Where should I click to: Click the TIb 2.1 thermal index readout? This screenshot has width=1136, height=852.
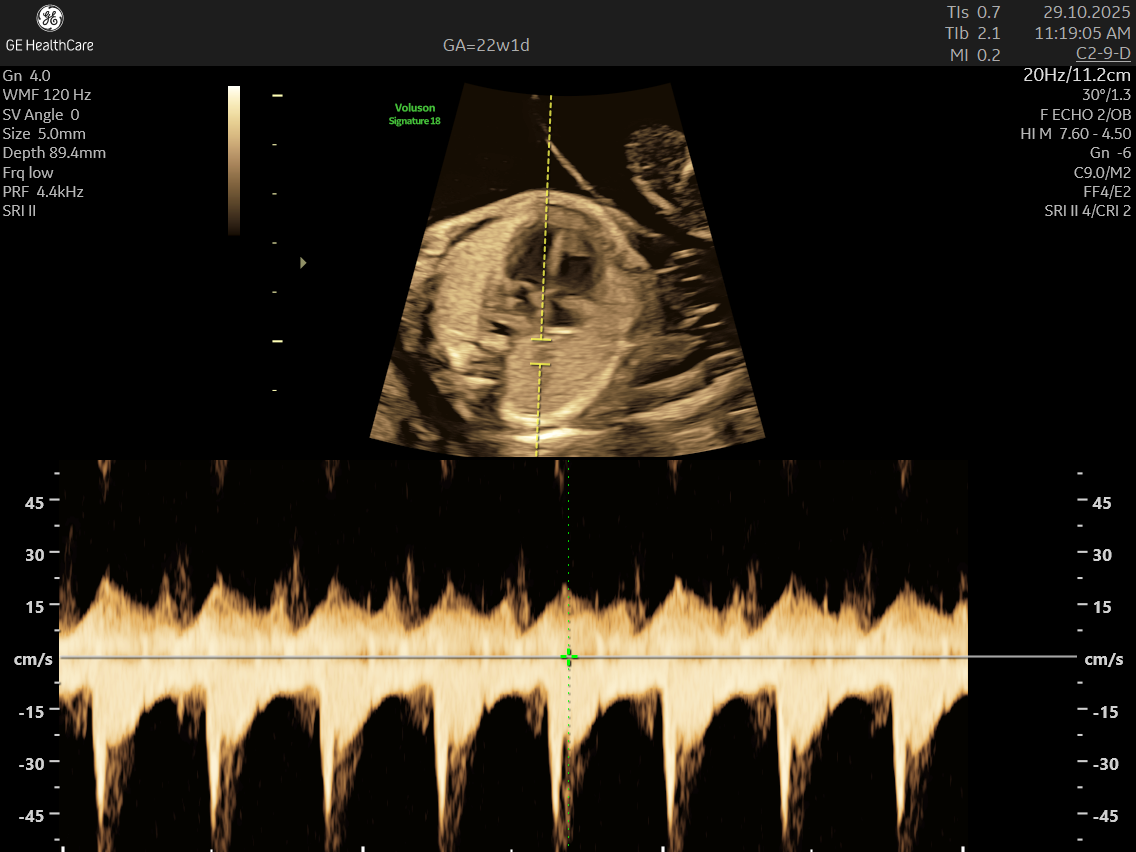pos(973,33)
